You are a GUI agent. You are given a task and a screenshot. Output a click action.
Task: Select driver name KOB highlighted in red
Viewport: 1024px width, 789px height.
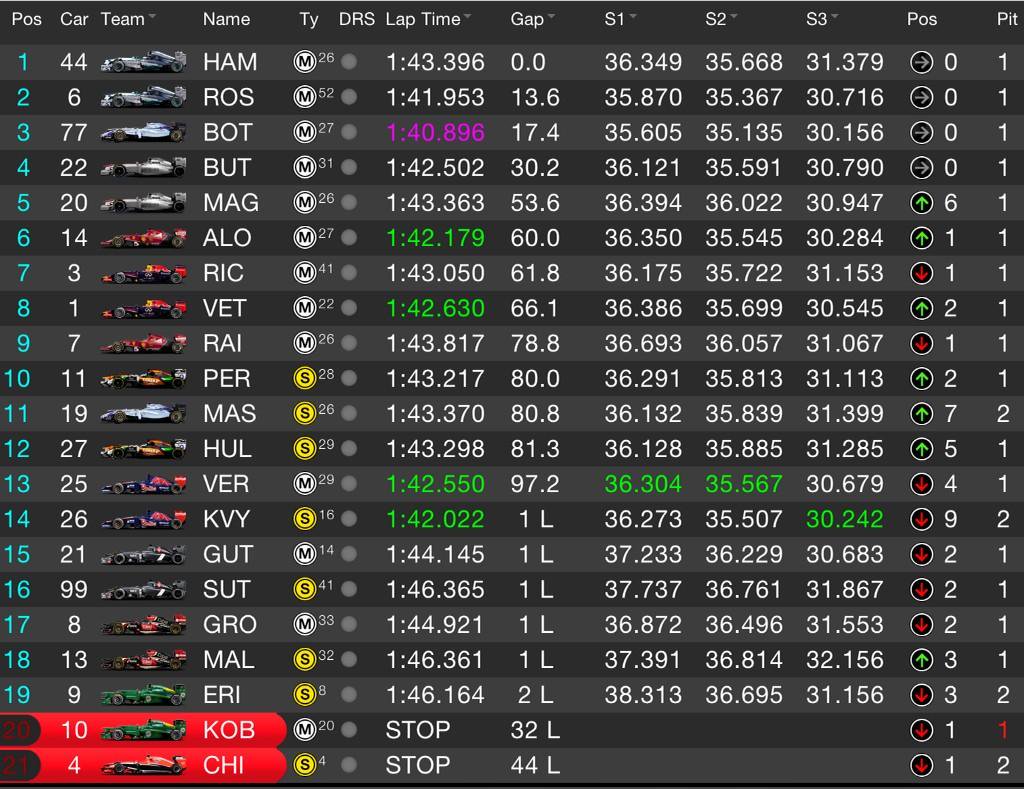229,730
